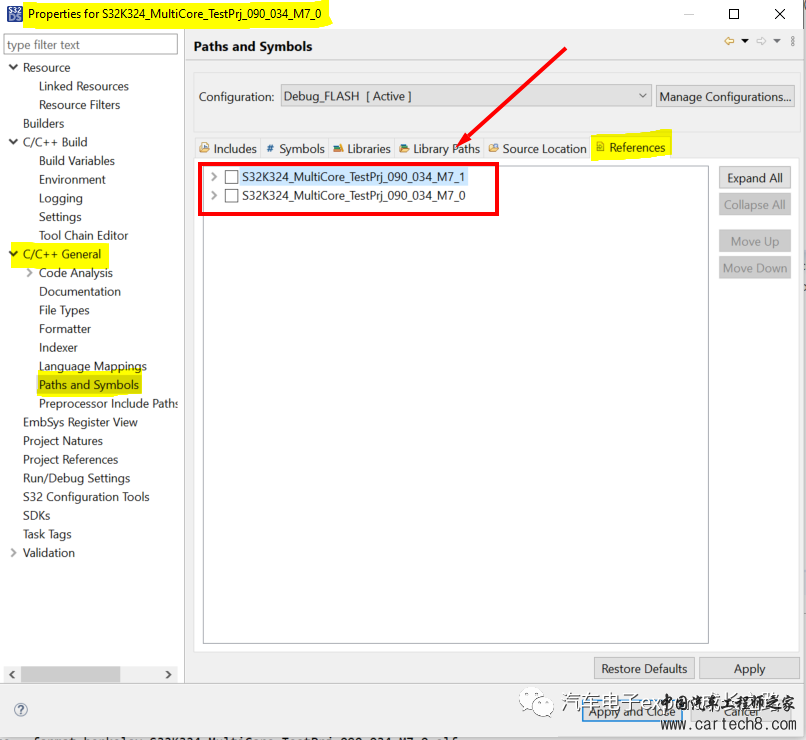Expand the Code Analysis tree node
Viewport: 806px width, 740px height.
(x=29, y=273)
